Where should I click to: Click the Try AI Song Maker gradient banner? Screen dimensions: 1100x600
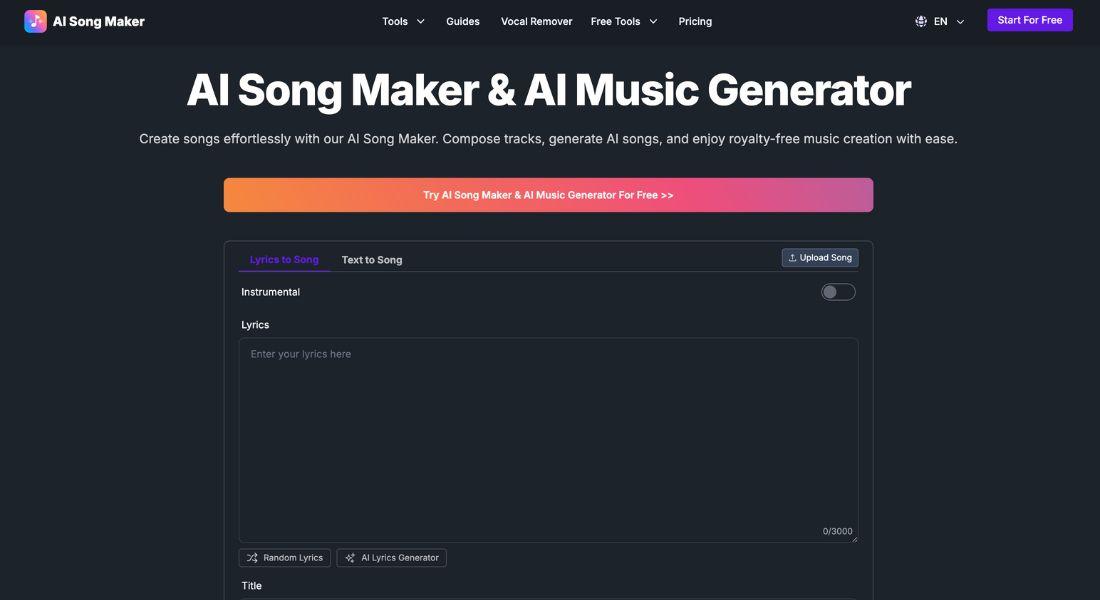click(x=548, y=195)
